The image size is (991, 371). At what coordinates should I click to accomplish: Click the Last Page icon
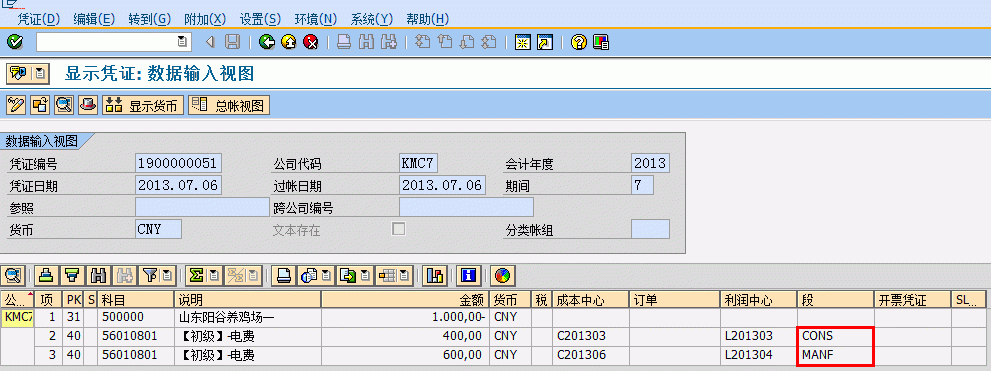click(489, 42)
